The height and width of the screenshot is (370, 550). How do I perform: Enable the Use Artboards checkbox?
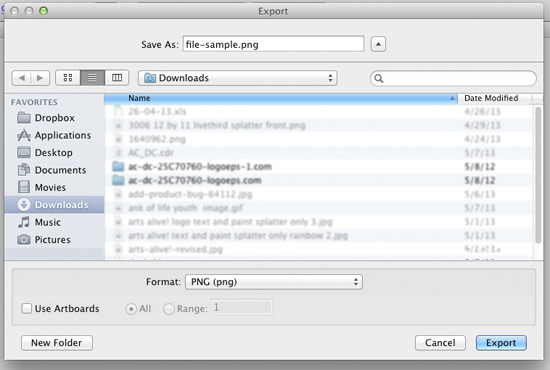pos(27,309)
